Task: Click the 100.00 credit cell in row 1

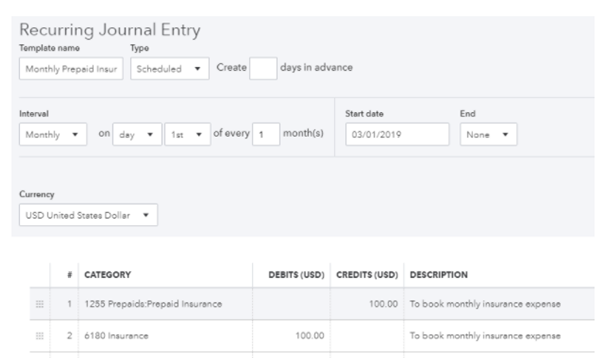Action: pos(367,304)
